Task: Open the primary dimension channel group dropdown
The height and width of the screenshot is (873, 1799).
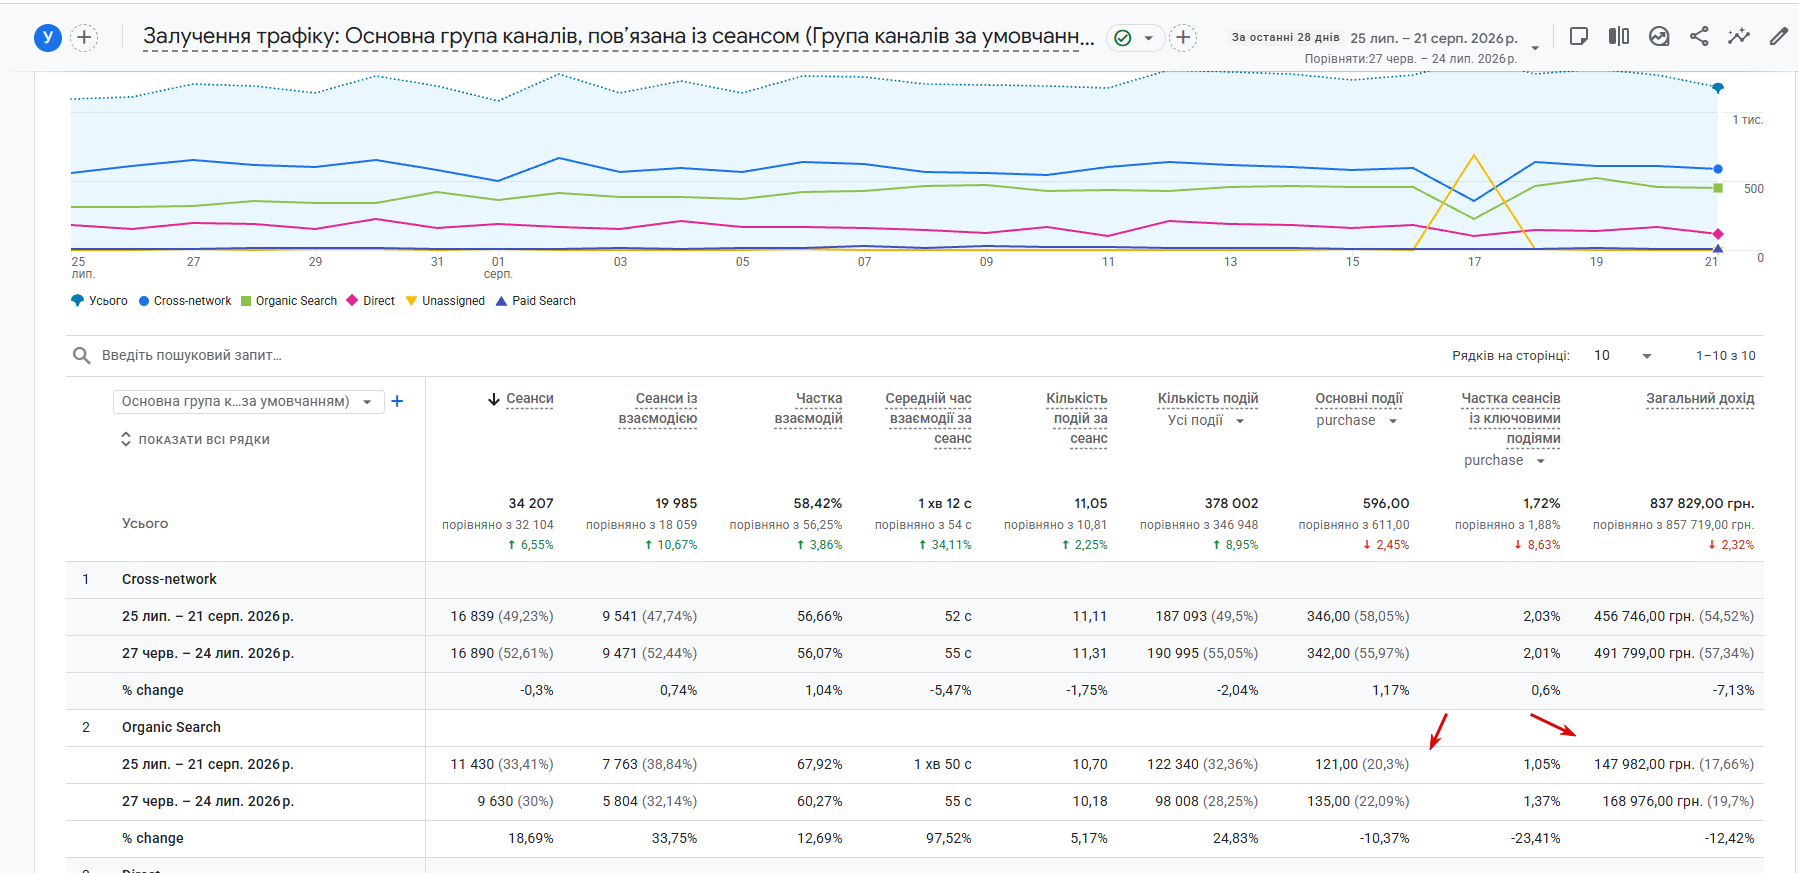Action: click(248, 401)
